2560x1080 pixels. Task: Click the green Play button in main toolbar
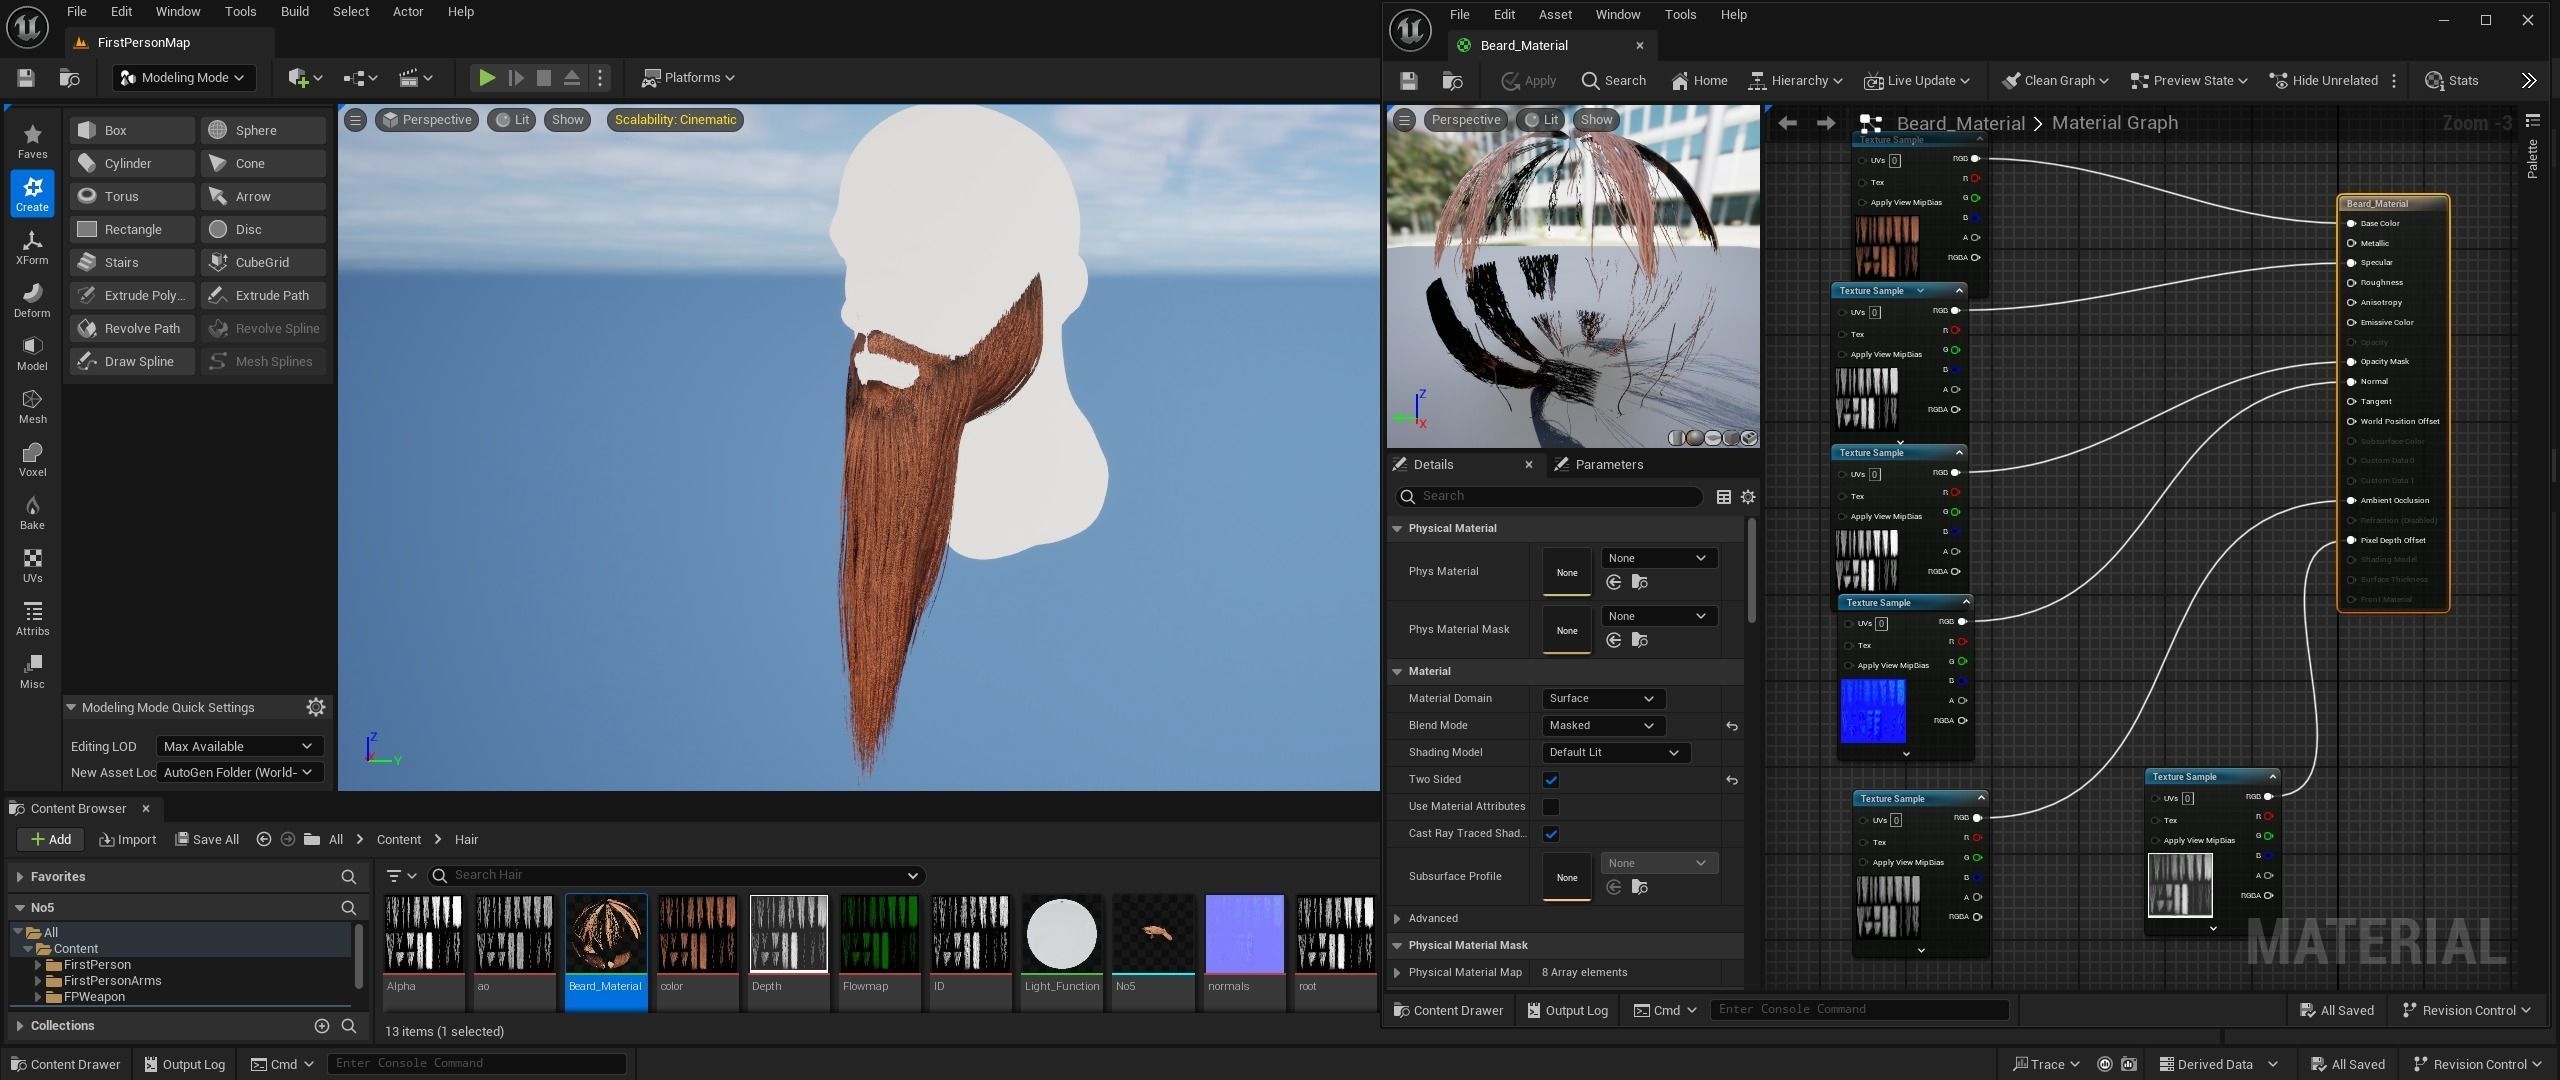(x=486, y=77)
